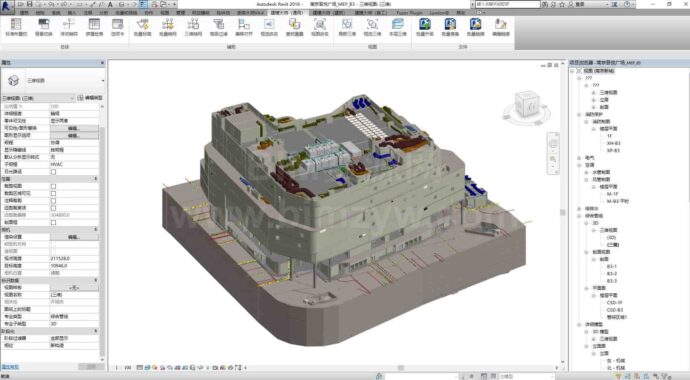Open the Lumion ribbon tab
Viewport: 690px width, 380px height.
439,13
